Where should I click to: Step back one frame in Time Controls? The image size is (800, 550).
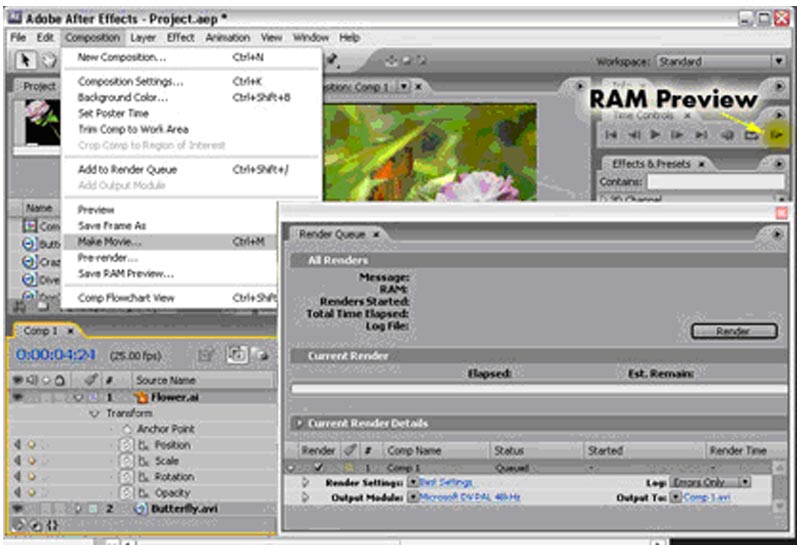(634, 135)
